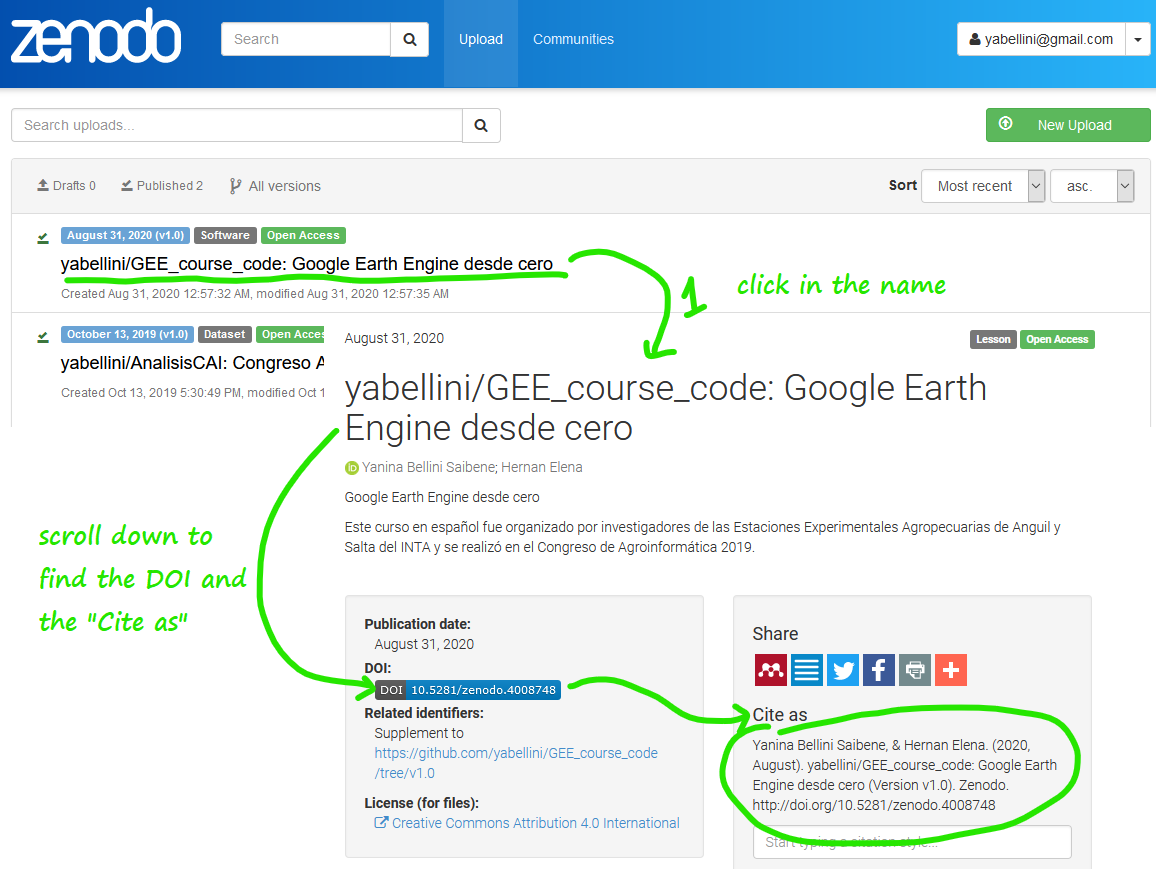1156x869 pixels.
Task: Click the published check icon for AnalisisCAI
Action: click(43, 336)
